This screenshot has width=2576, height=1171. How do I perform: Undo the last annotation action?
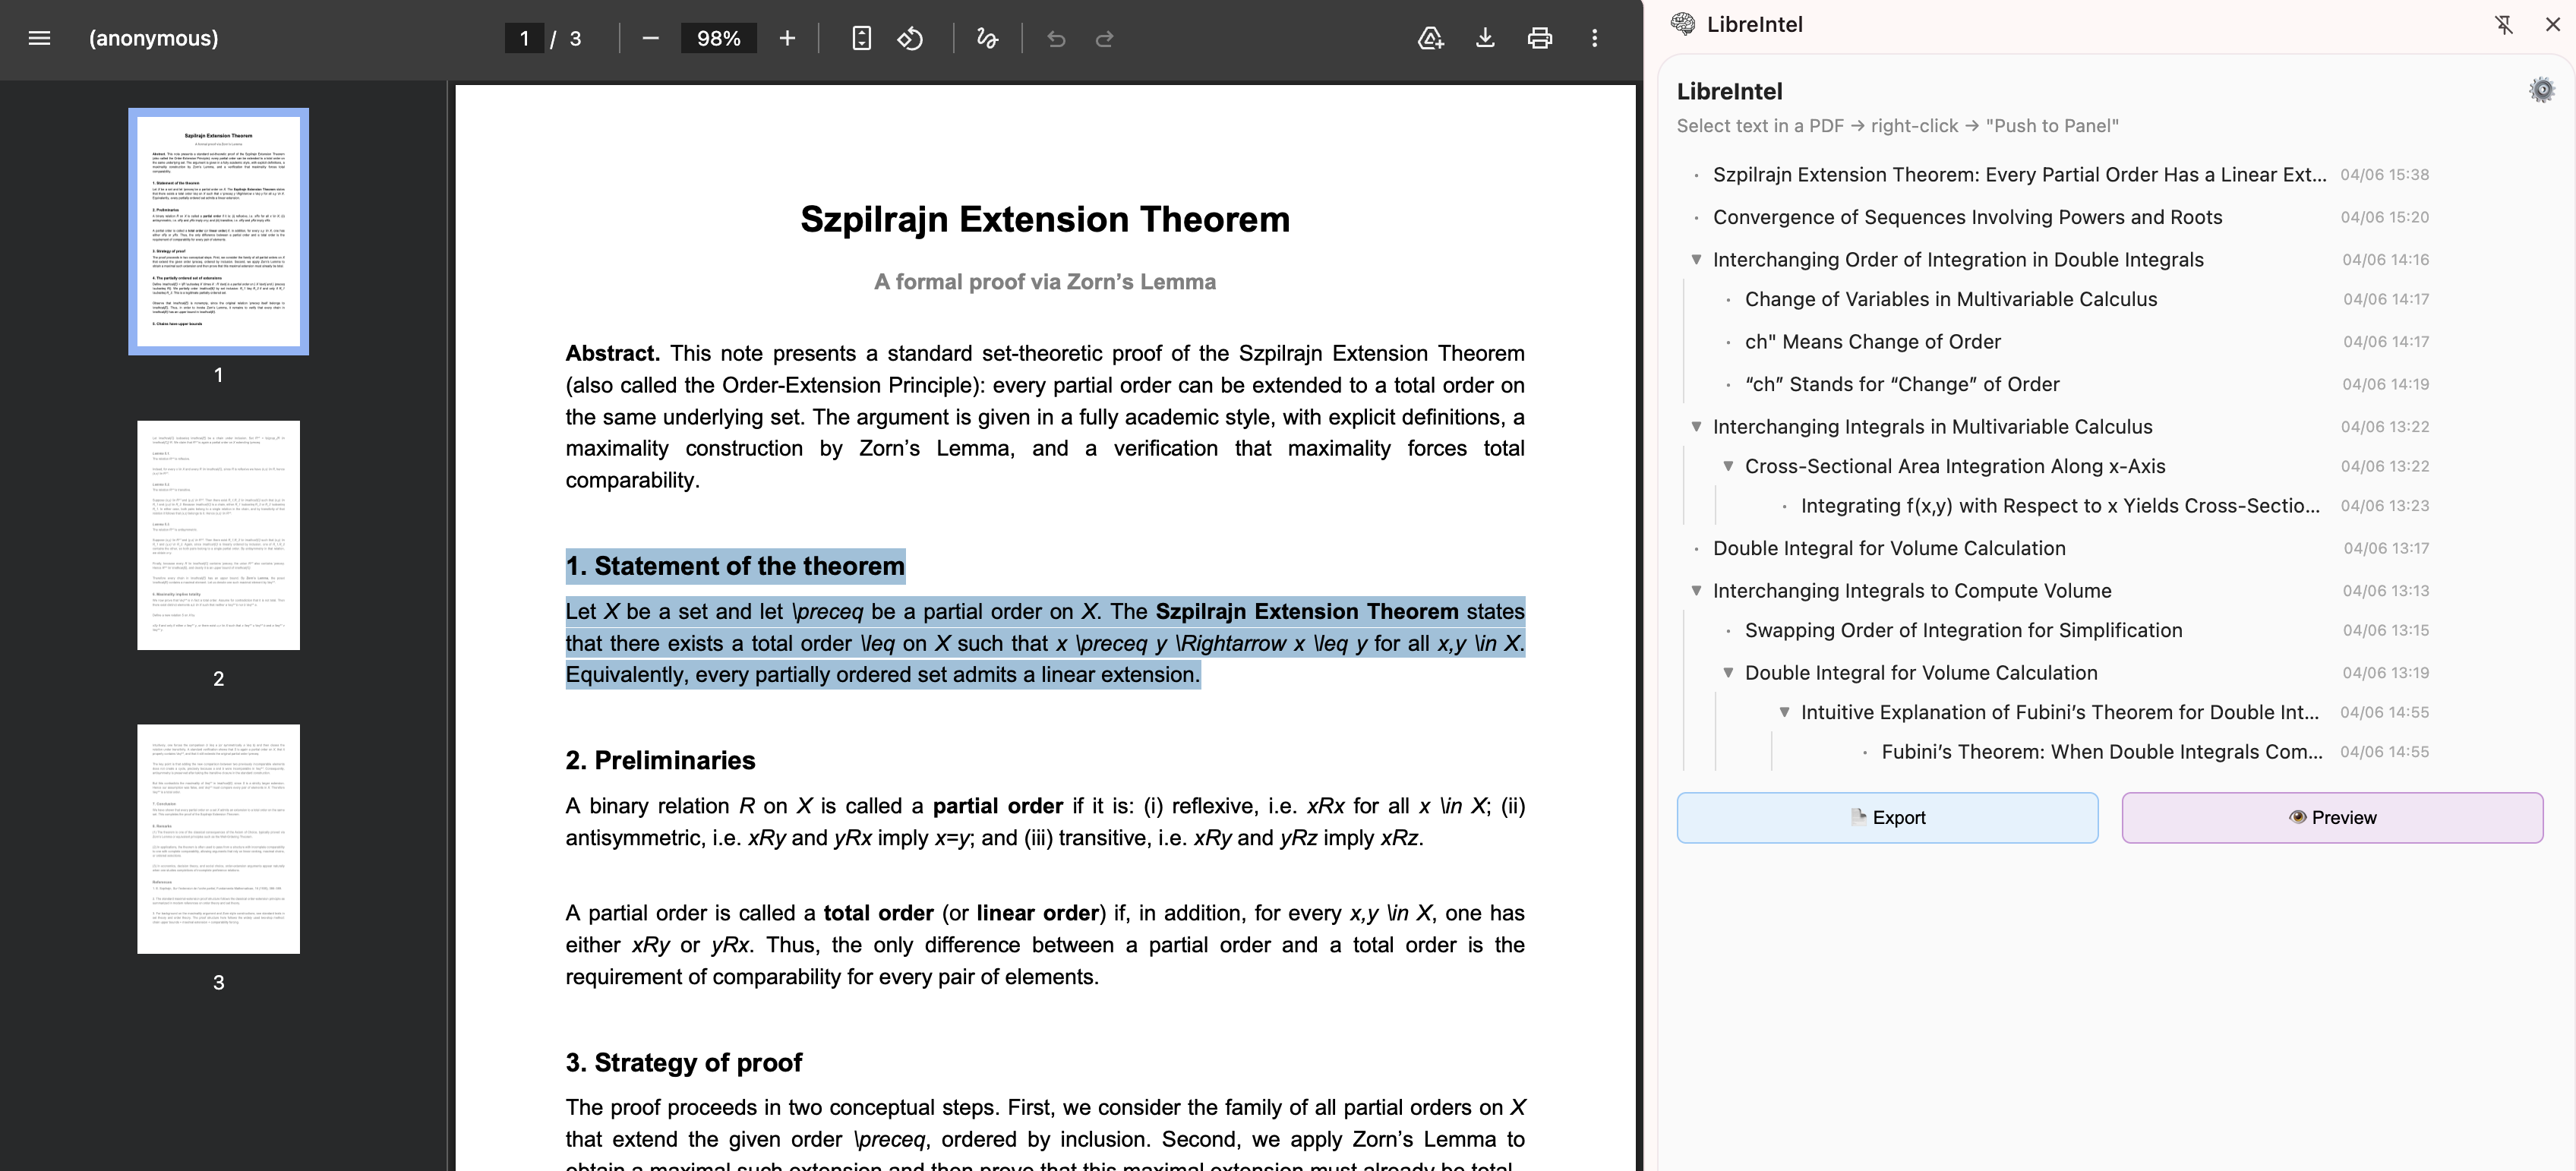pyautogui.click(x=1057, y=38)
